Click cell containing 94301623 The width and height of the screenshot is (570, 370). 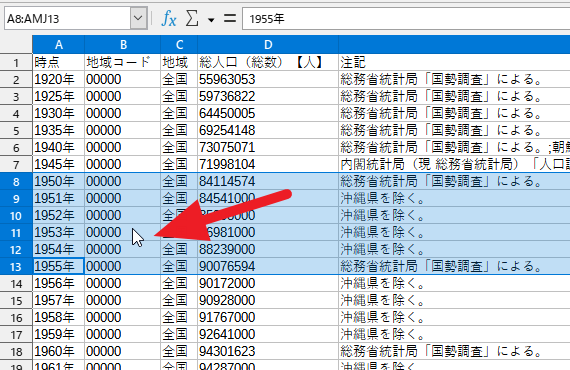coord(268,351)
